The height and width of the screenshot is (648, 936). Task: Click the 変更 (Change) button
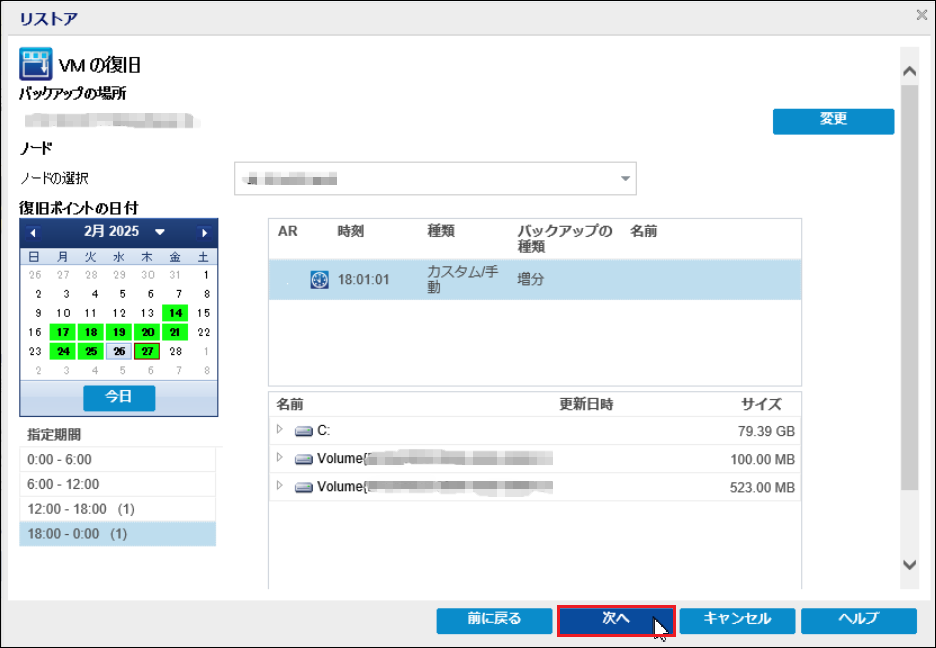coord(833,120)
